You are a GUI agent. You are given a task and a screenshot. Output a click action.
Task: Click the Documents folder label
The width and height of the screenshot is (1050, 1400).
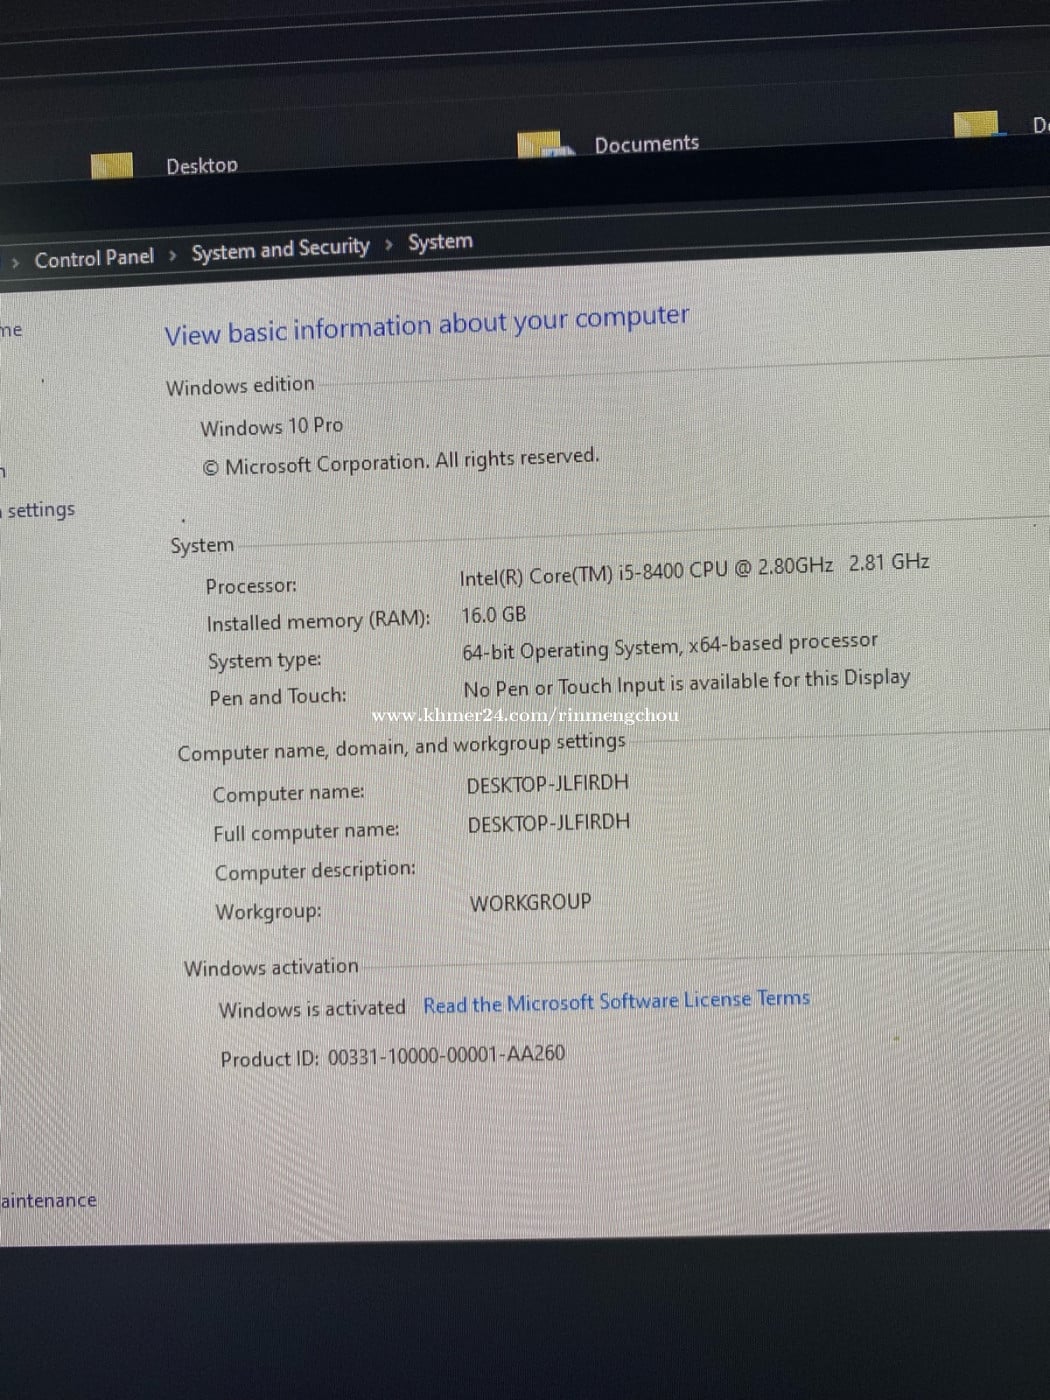646,144
